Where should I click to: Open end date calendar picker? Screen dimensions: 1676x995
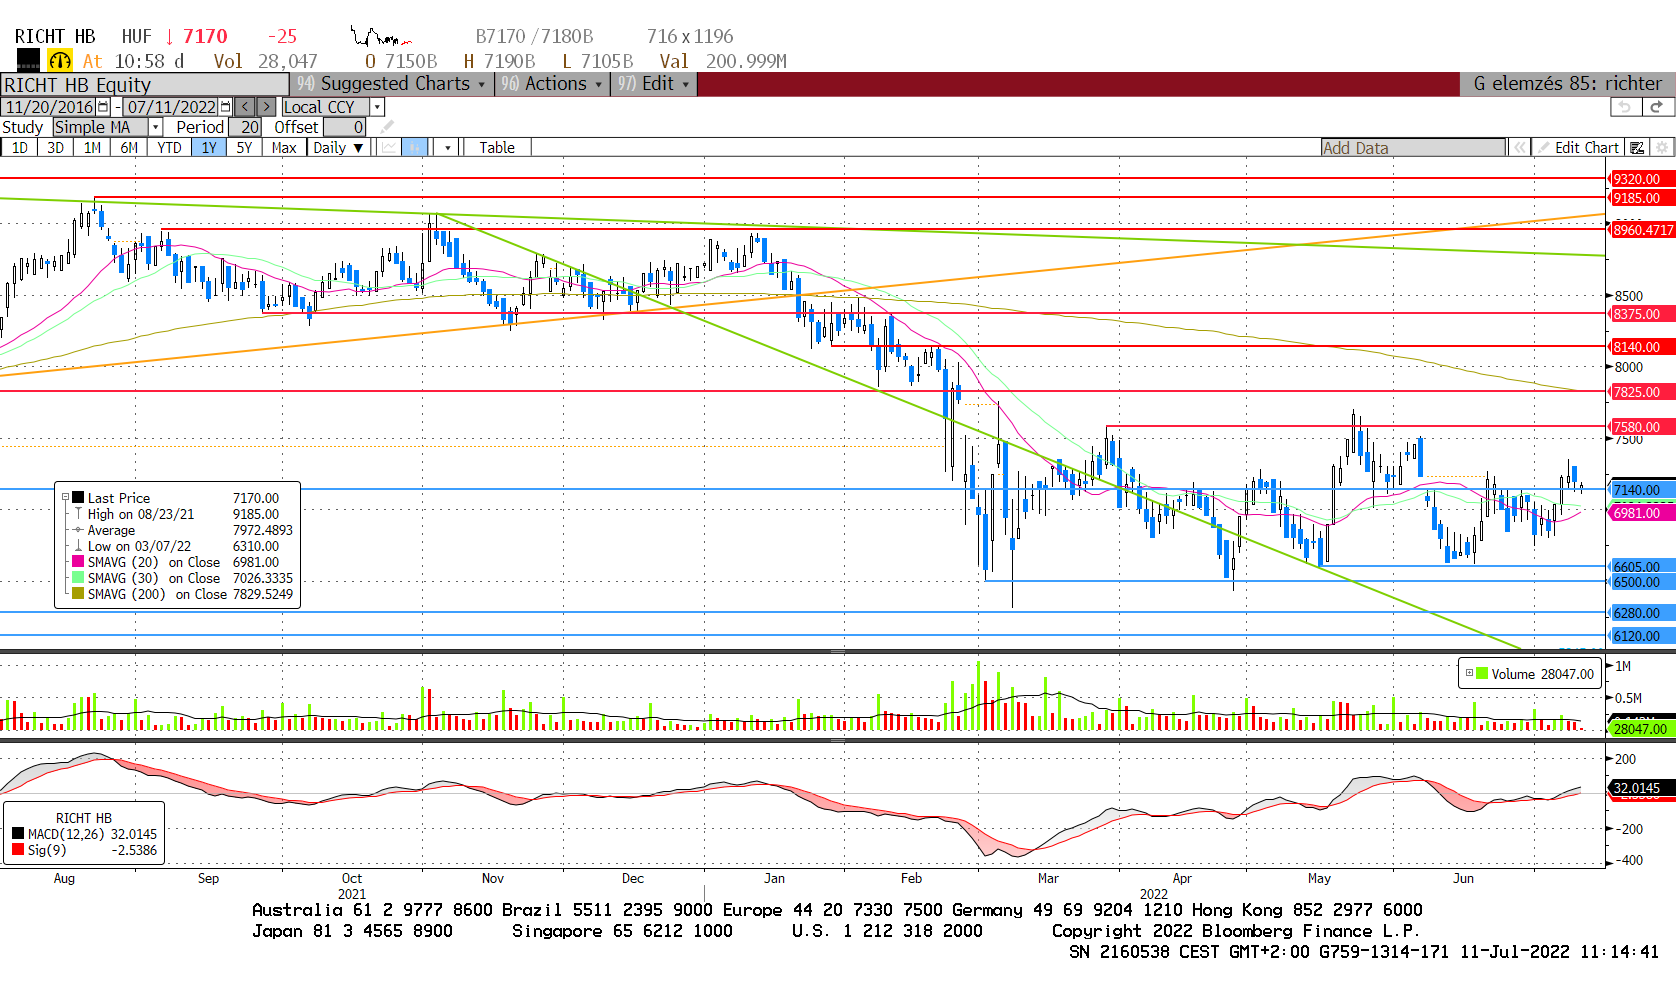pos(225,107)
